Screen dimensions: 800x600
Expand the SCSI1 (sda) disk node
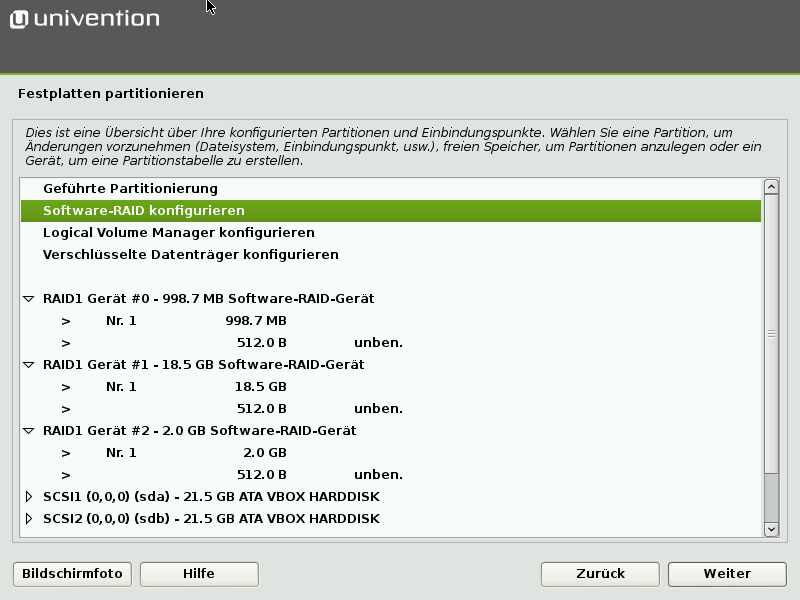coord(29,496)
